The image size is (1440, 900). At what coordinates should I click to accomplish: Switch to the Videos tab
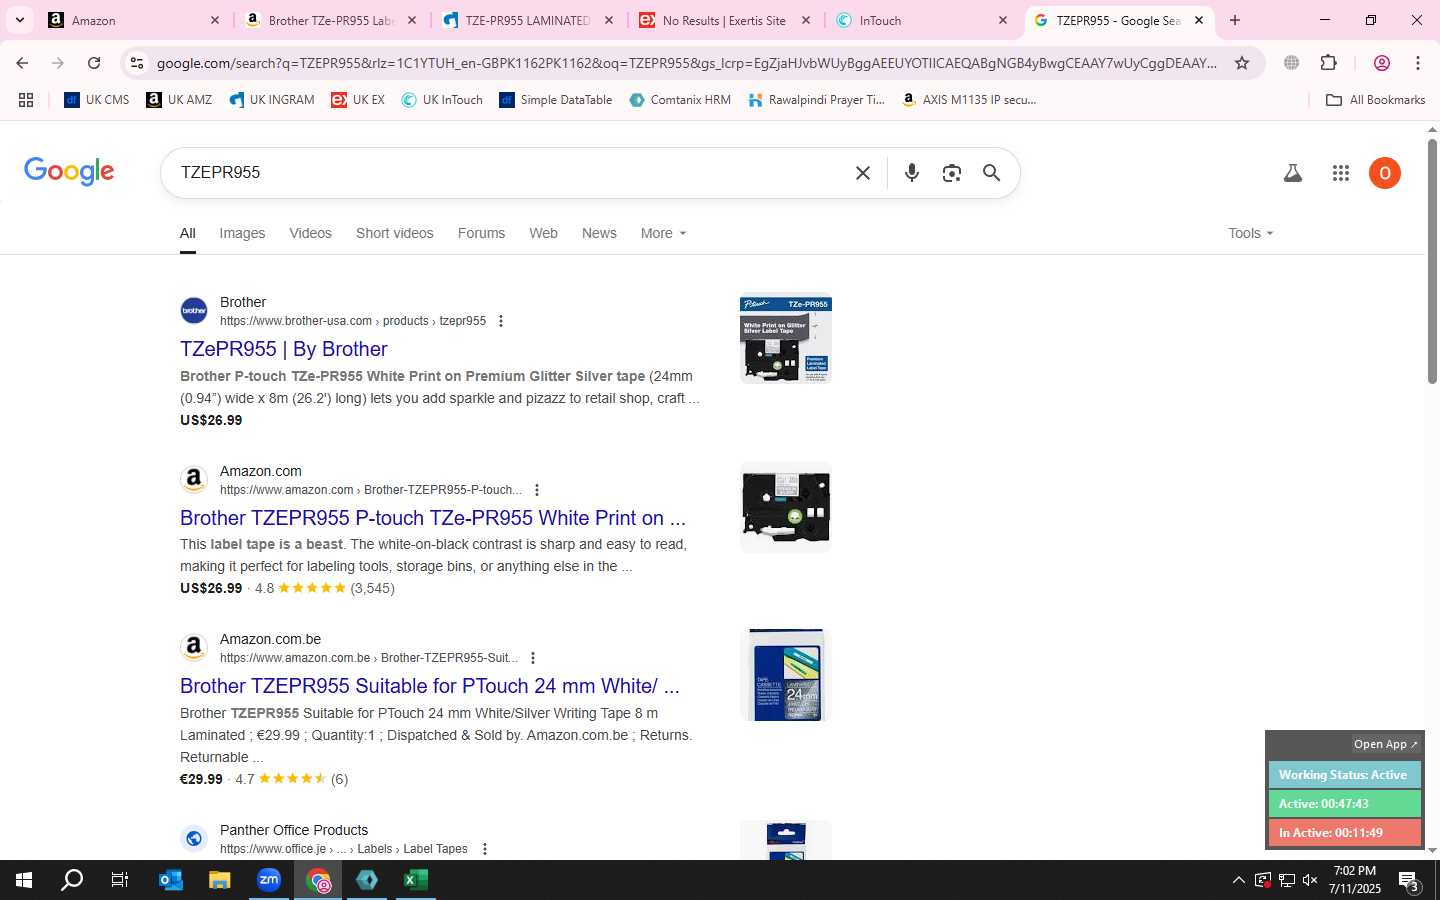[x=310, y=233]
